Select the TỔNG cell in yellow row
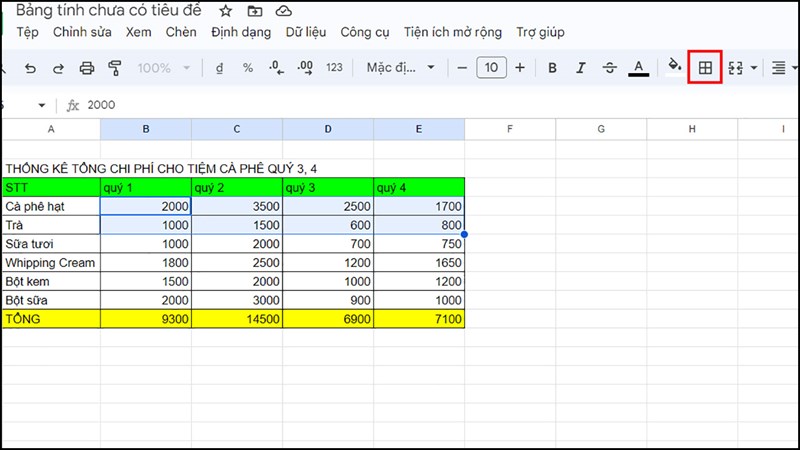Screen dimensions: 800x450 click(x=52, y=319)
